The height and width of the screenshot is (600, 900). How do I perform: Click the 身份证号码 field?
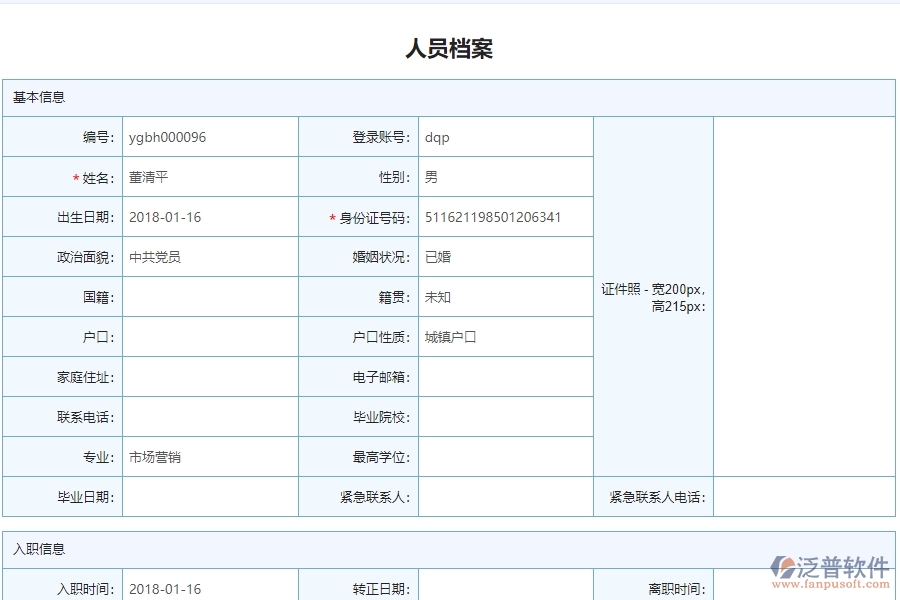point(503,217)
